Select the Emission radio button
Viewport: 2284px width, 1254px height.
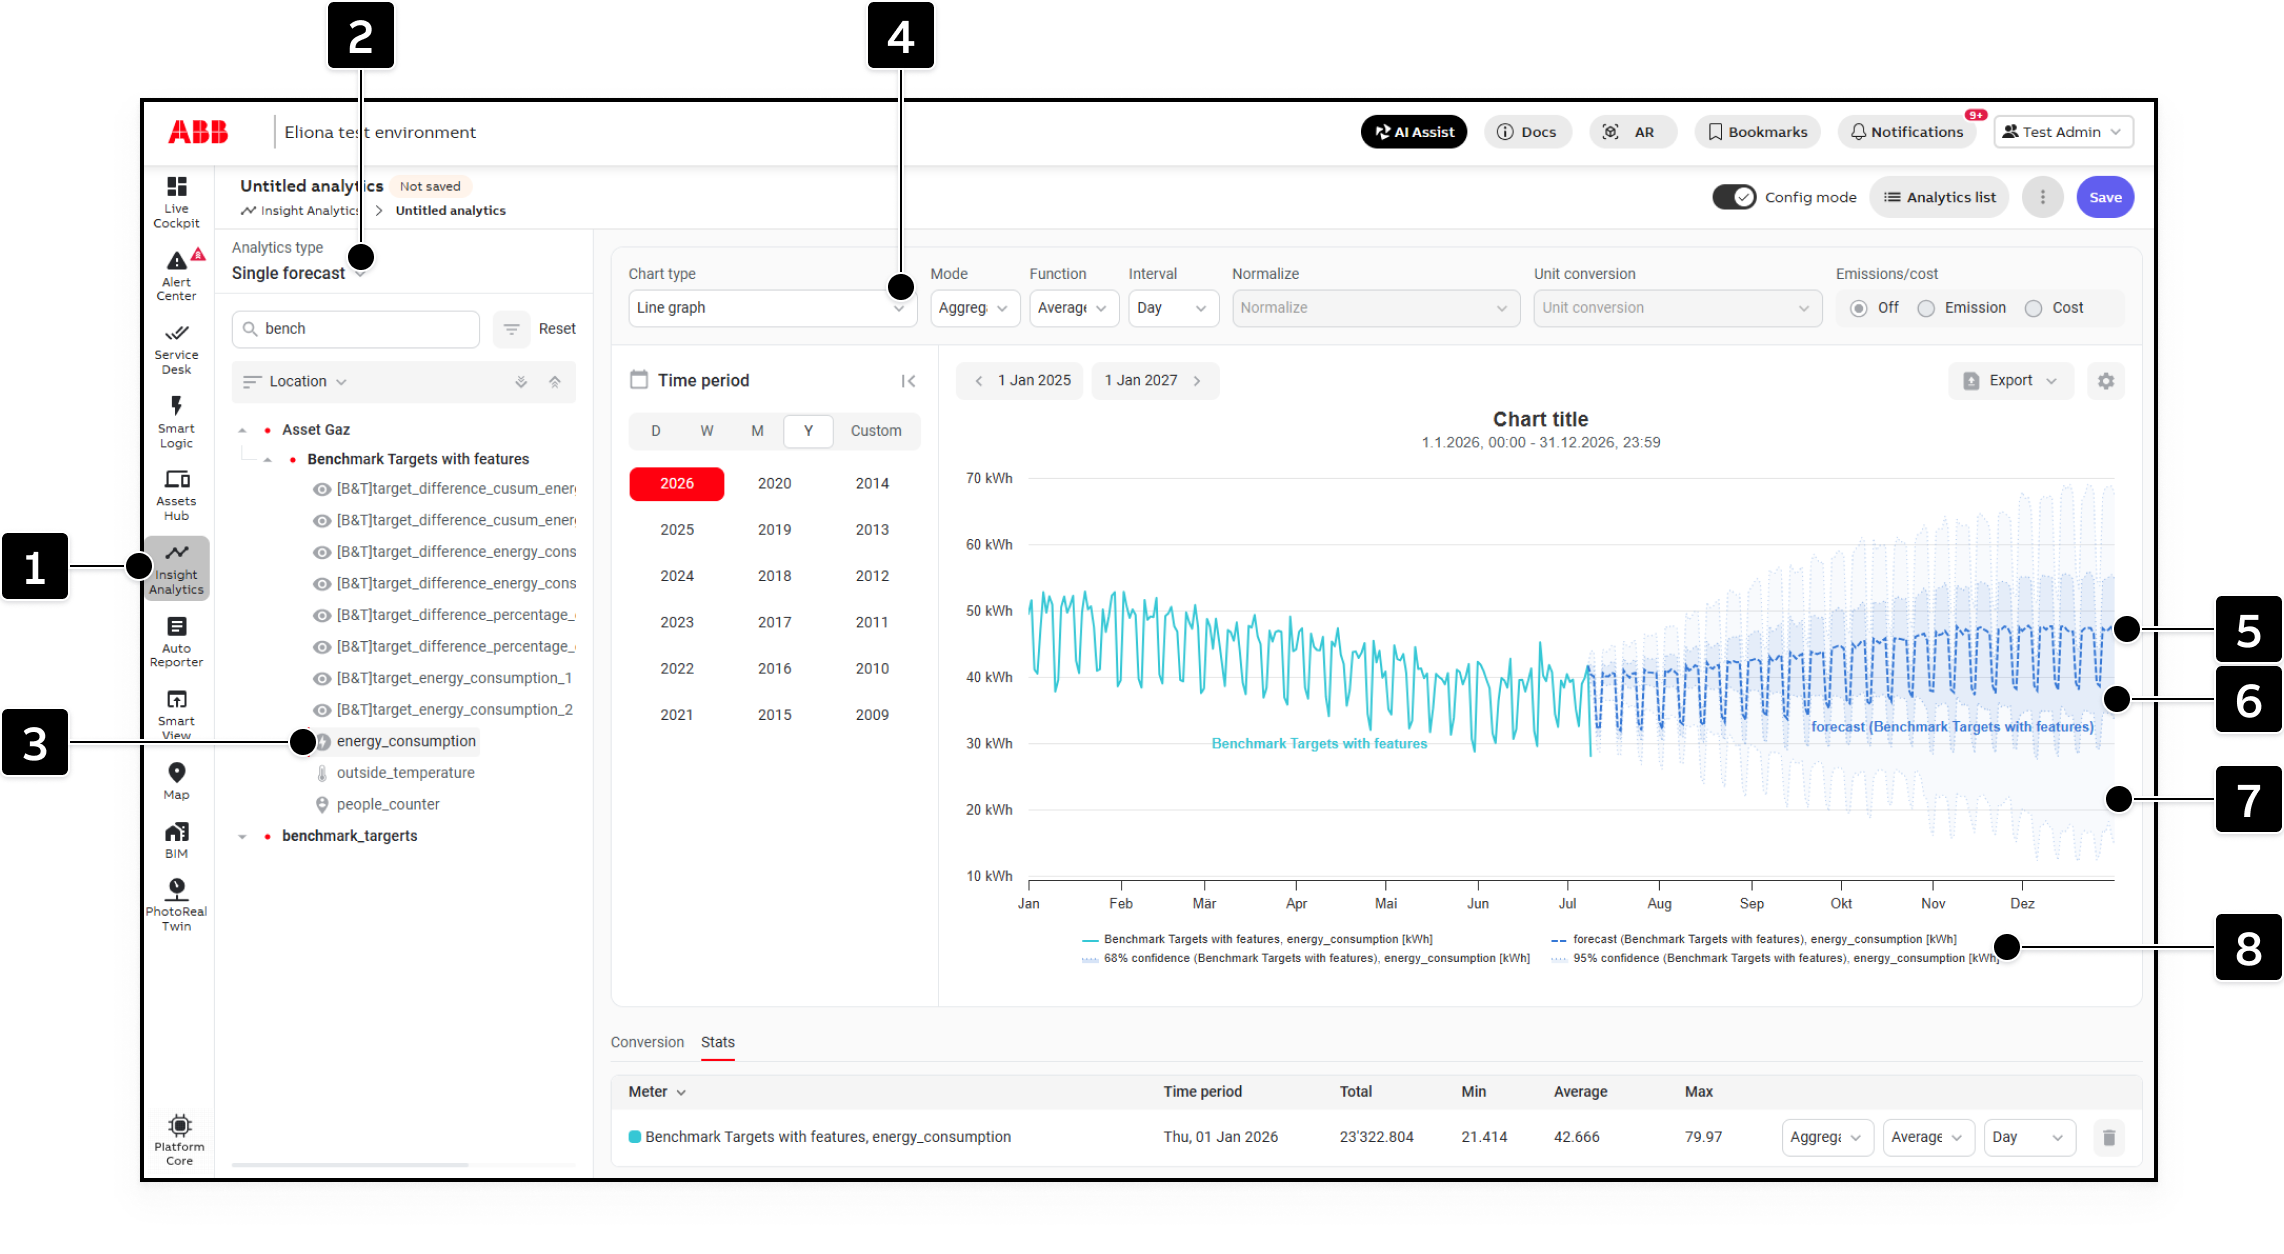pyautogui.click(x=1926, y=308)
